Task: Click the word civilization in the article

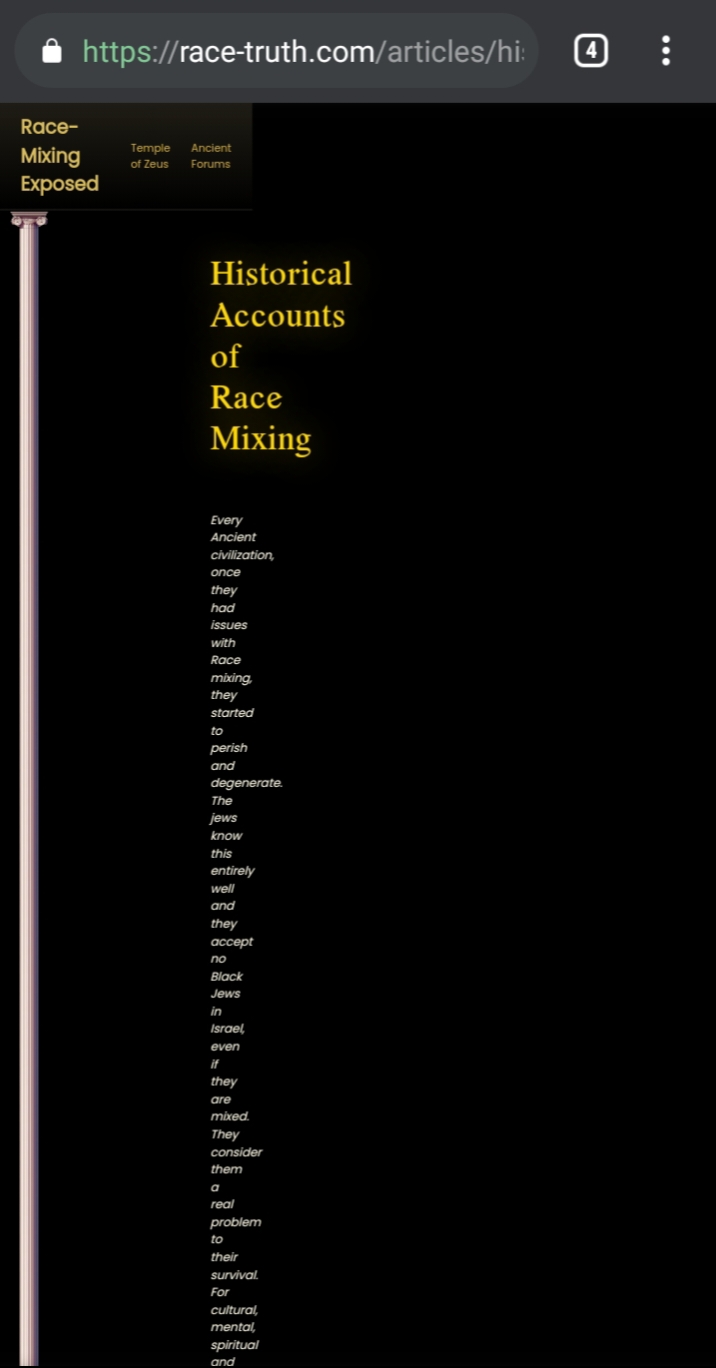Action: point(242,555)
